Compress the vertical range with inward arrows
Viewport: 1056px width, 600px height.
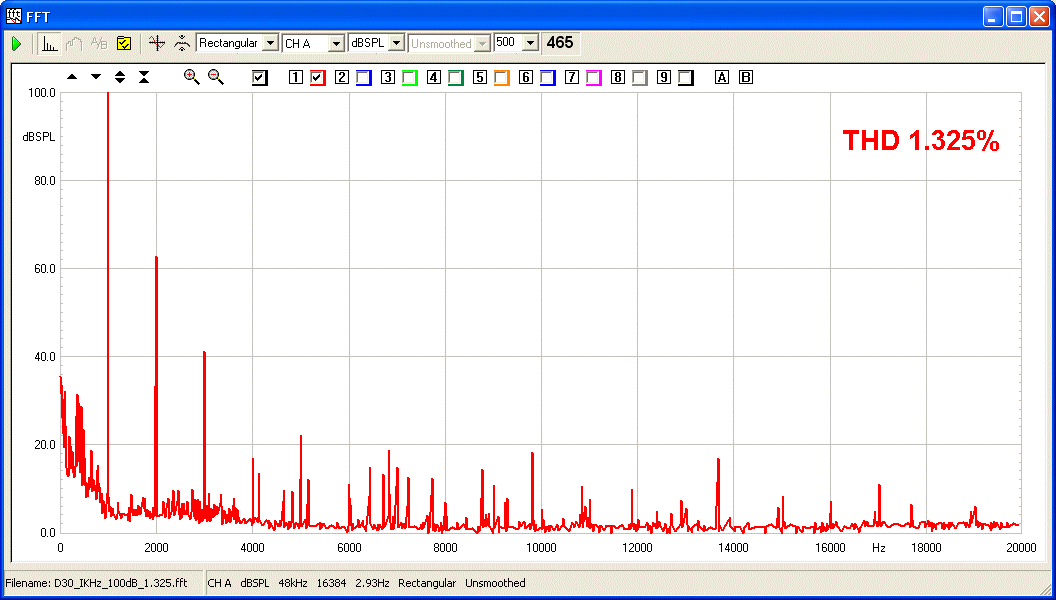(x=143, y=77)
